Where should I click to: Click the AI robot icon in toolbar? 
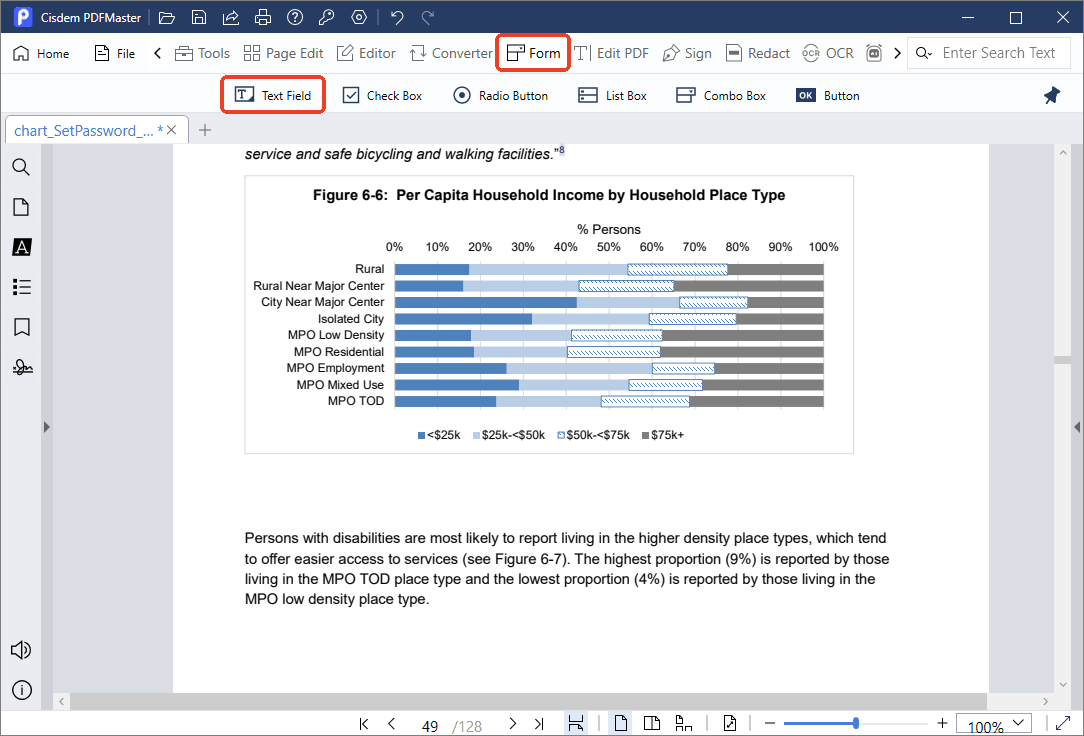tap(874, 53)
